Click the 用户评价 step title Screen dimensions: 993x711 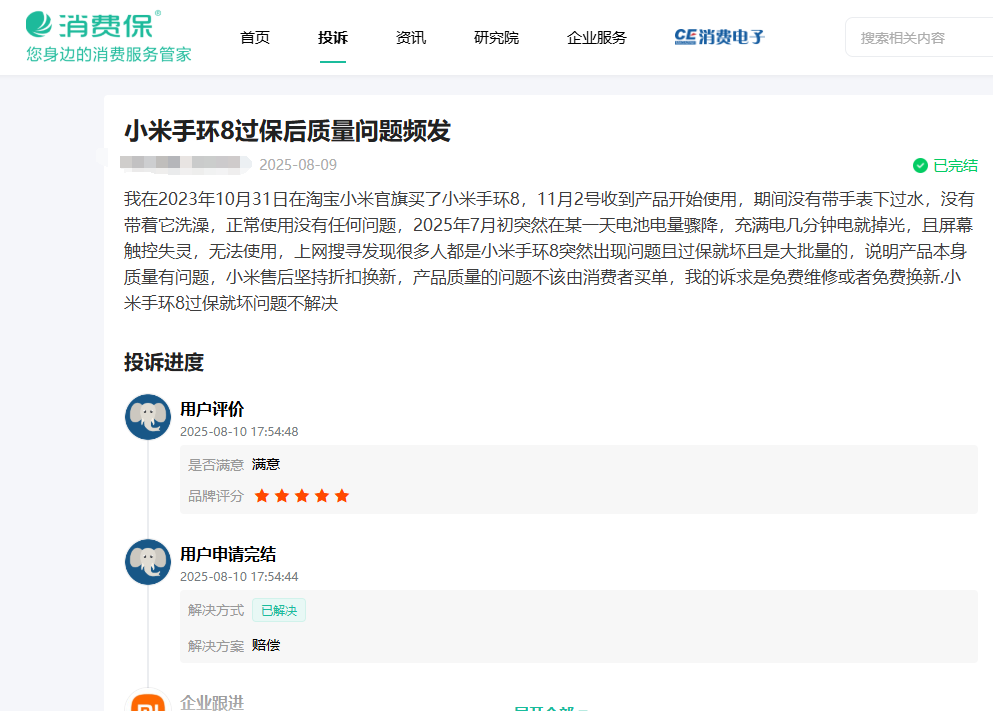click(x=212, y=409)
